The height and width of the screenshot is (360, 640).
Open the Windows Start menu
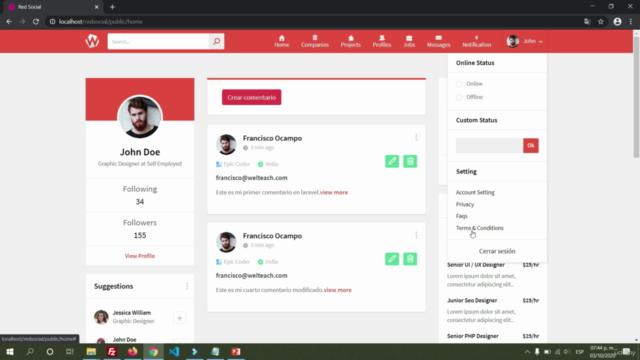(x=10, y=351)
